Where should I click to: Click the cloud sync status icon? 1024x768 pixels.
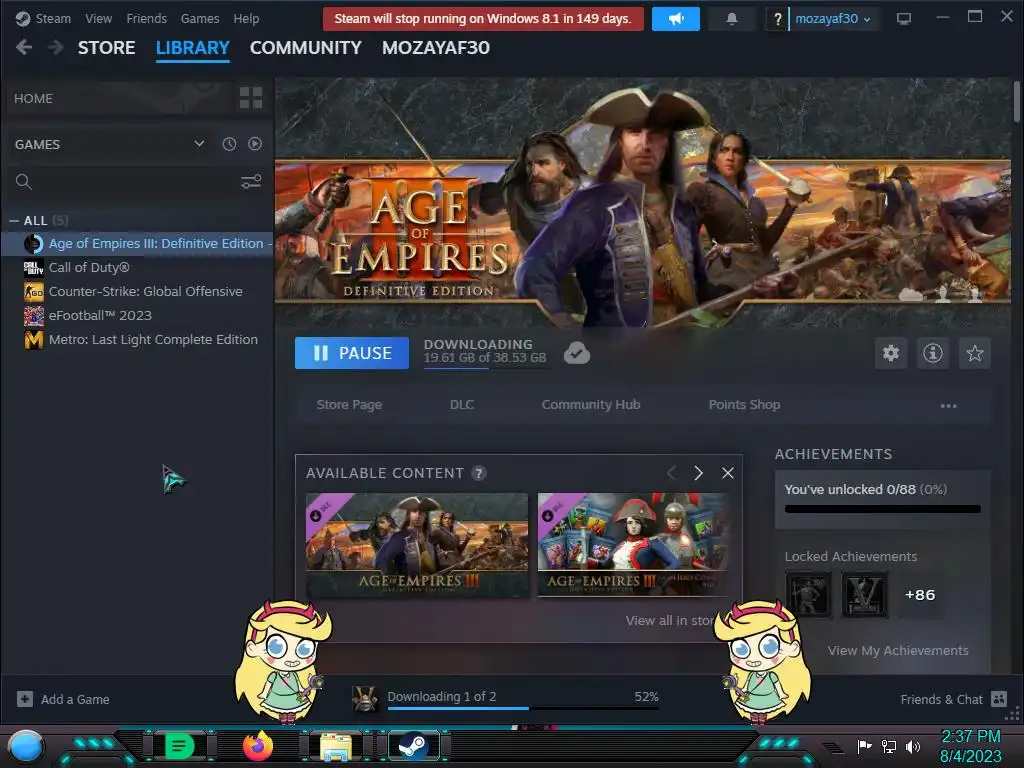[577, 353]
